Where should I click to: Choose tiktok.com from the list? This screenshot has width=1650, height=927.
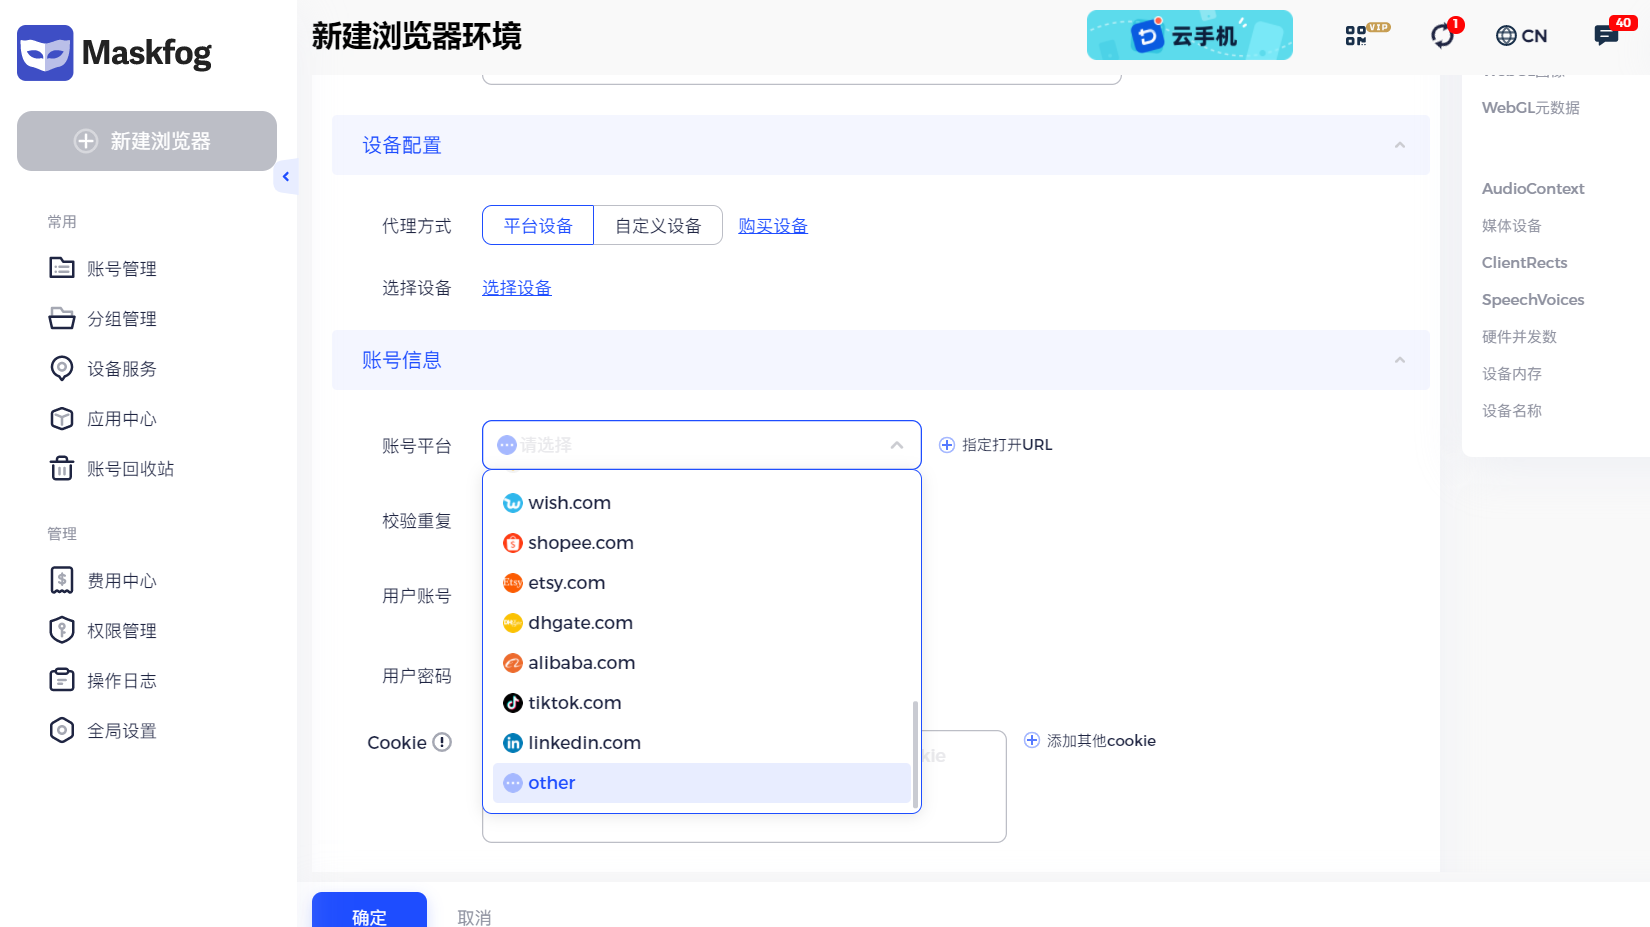click(701, 703)
